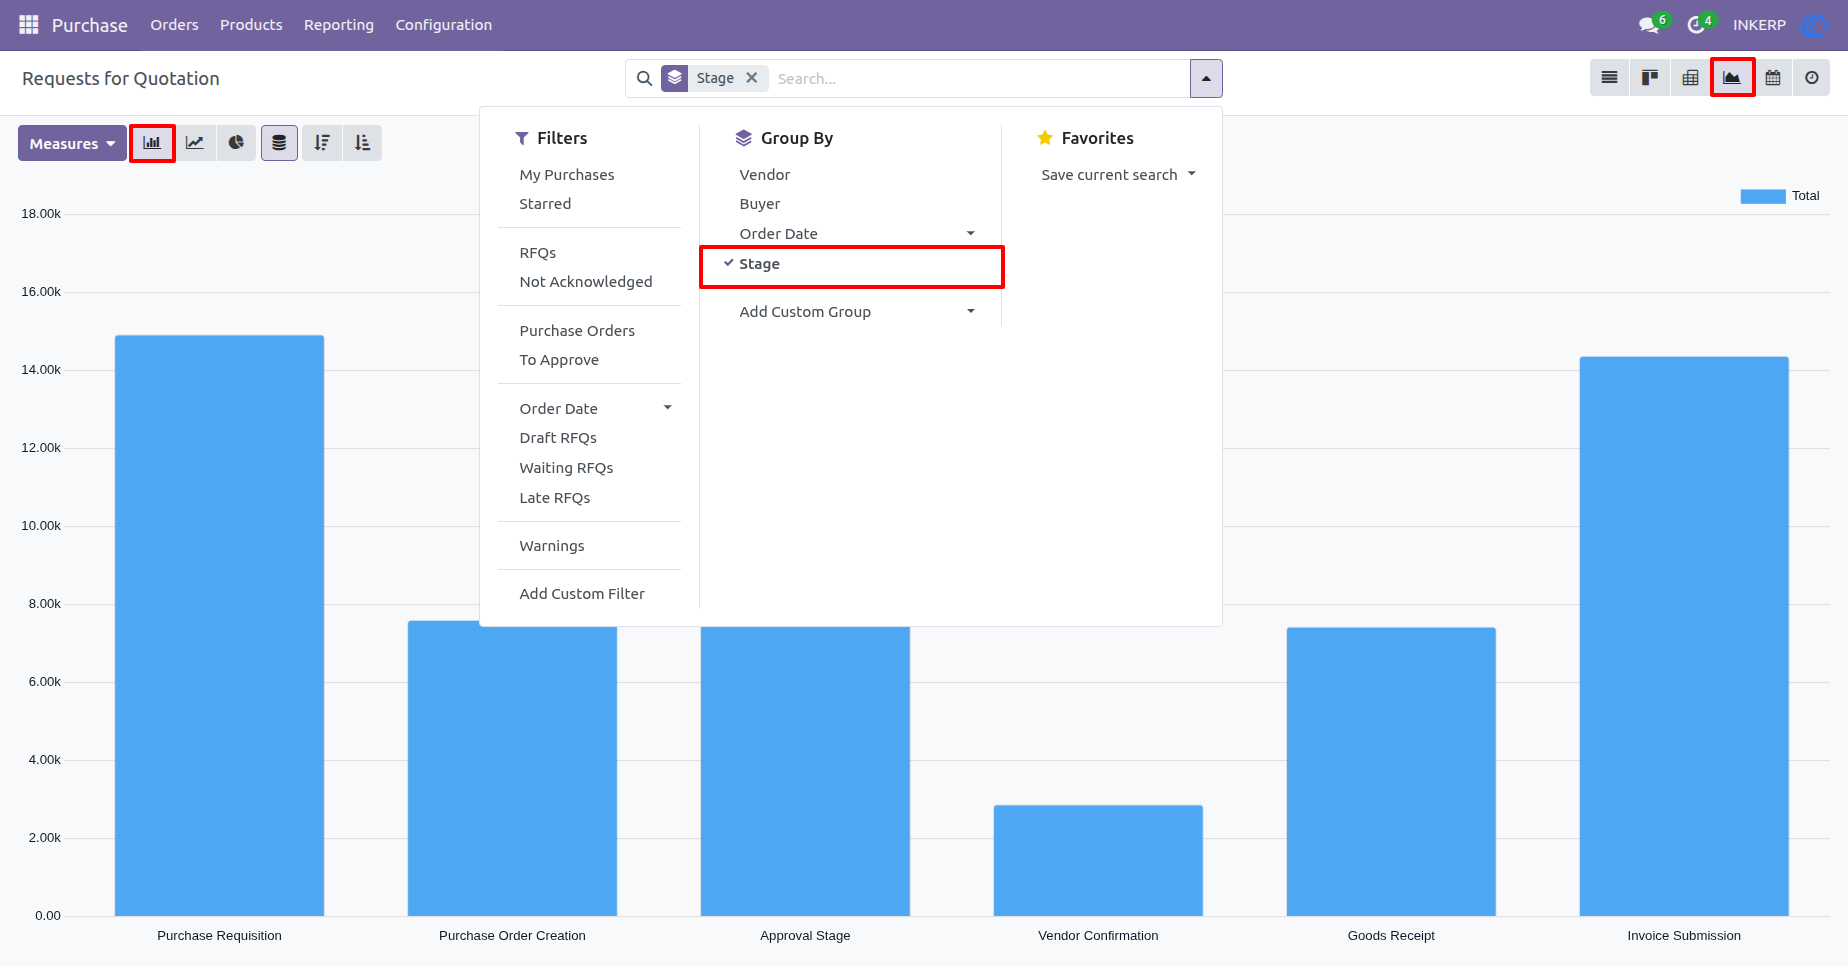Switch to kanban view
This screenshot has height=966, width=1848.
[x=1650, y=78]
